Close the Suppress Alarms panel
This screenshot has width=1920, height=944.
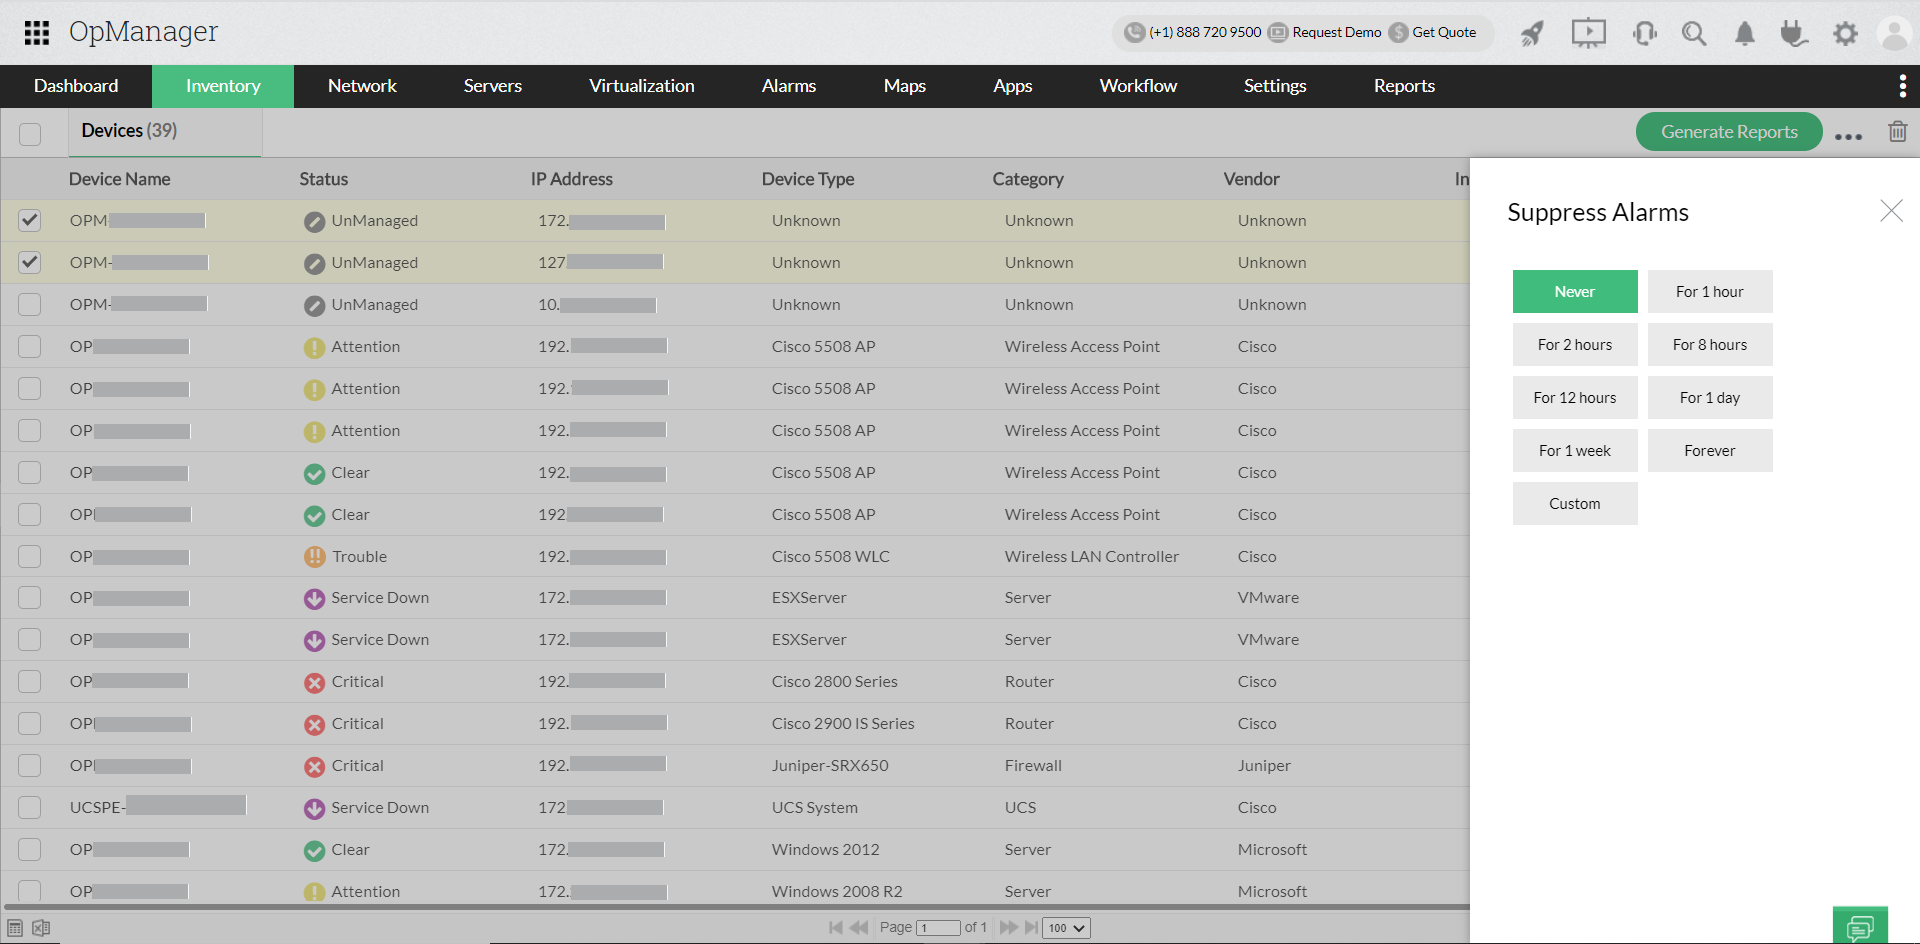1891,210
